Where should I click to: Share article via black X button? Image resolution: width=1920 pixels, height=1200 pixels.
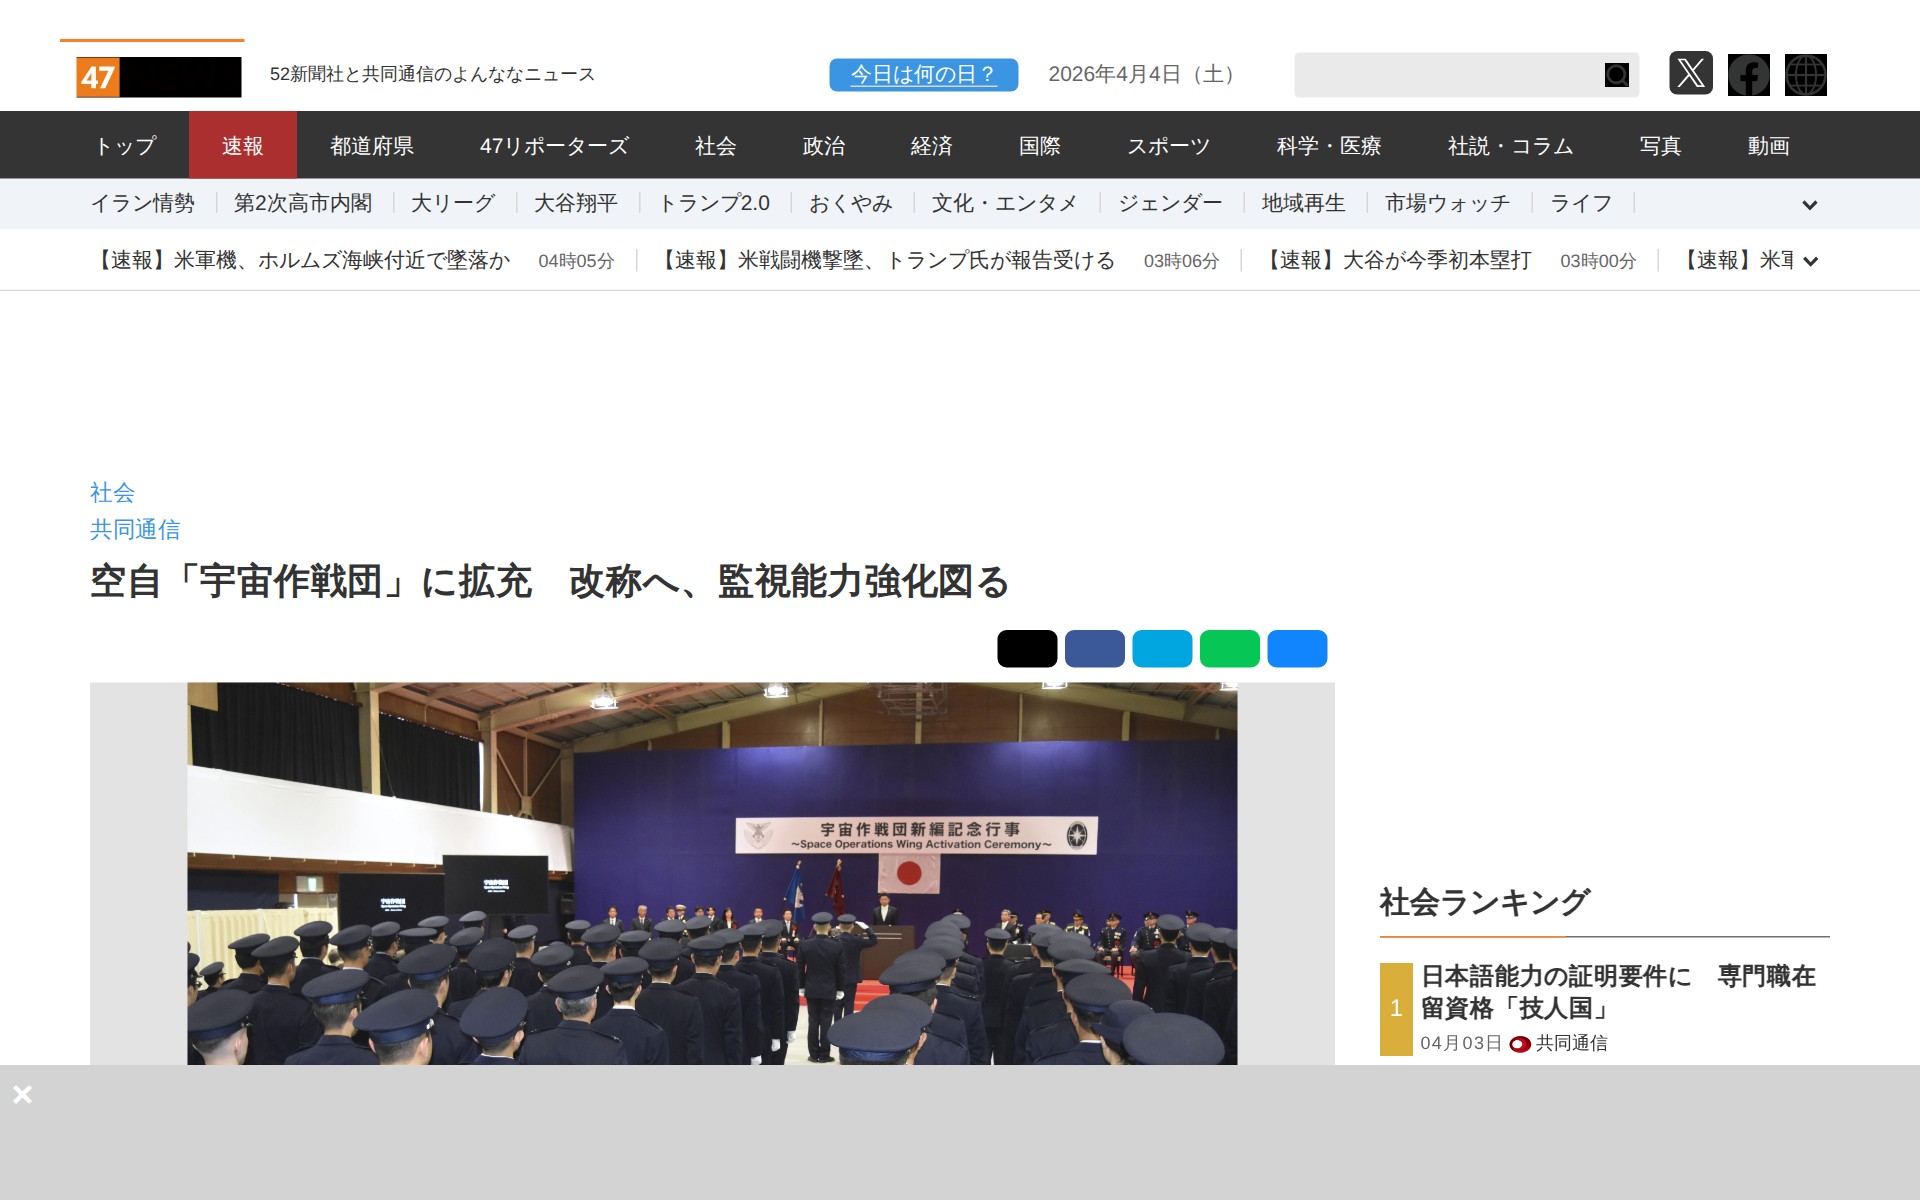(1027, 648)
